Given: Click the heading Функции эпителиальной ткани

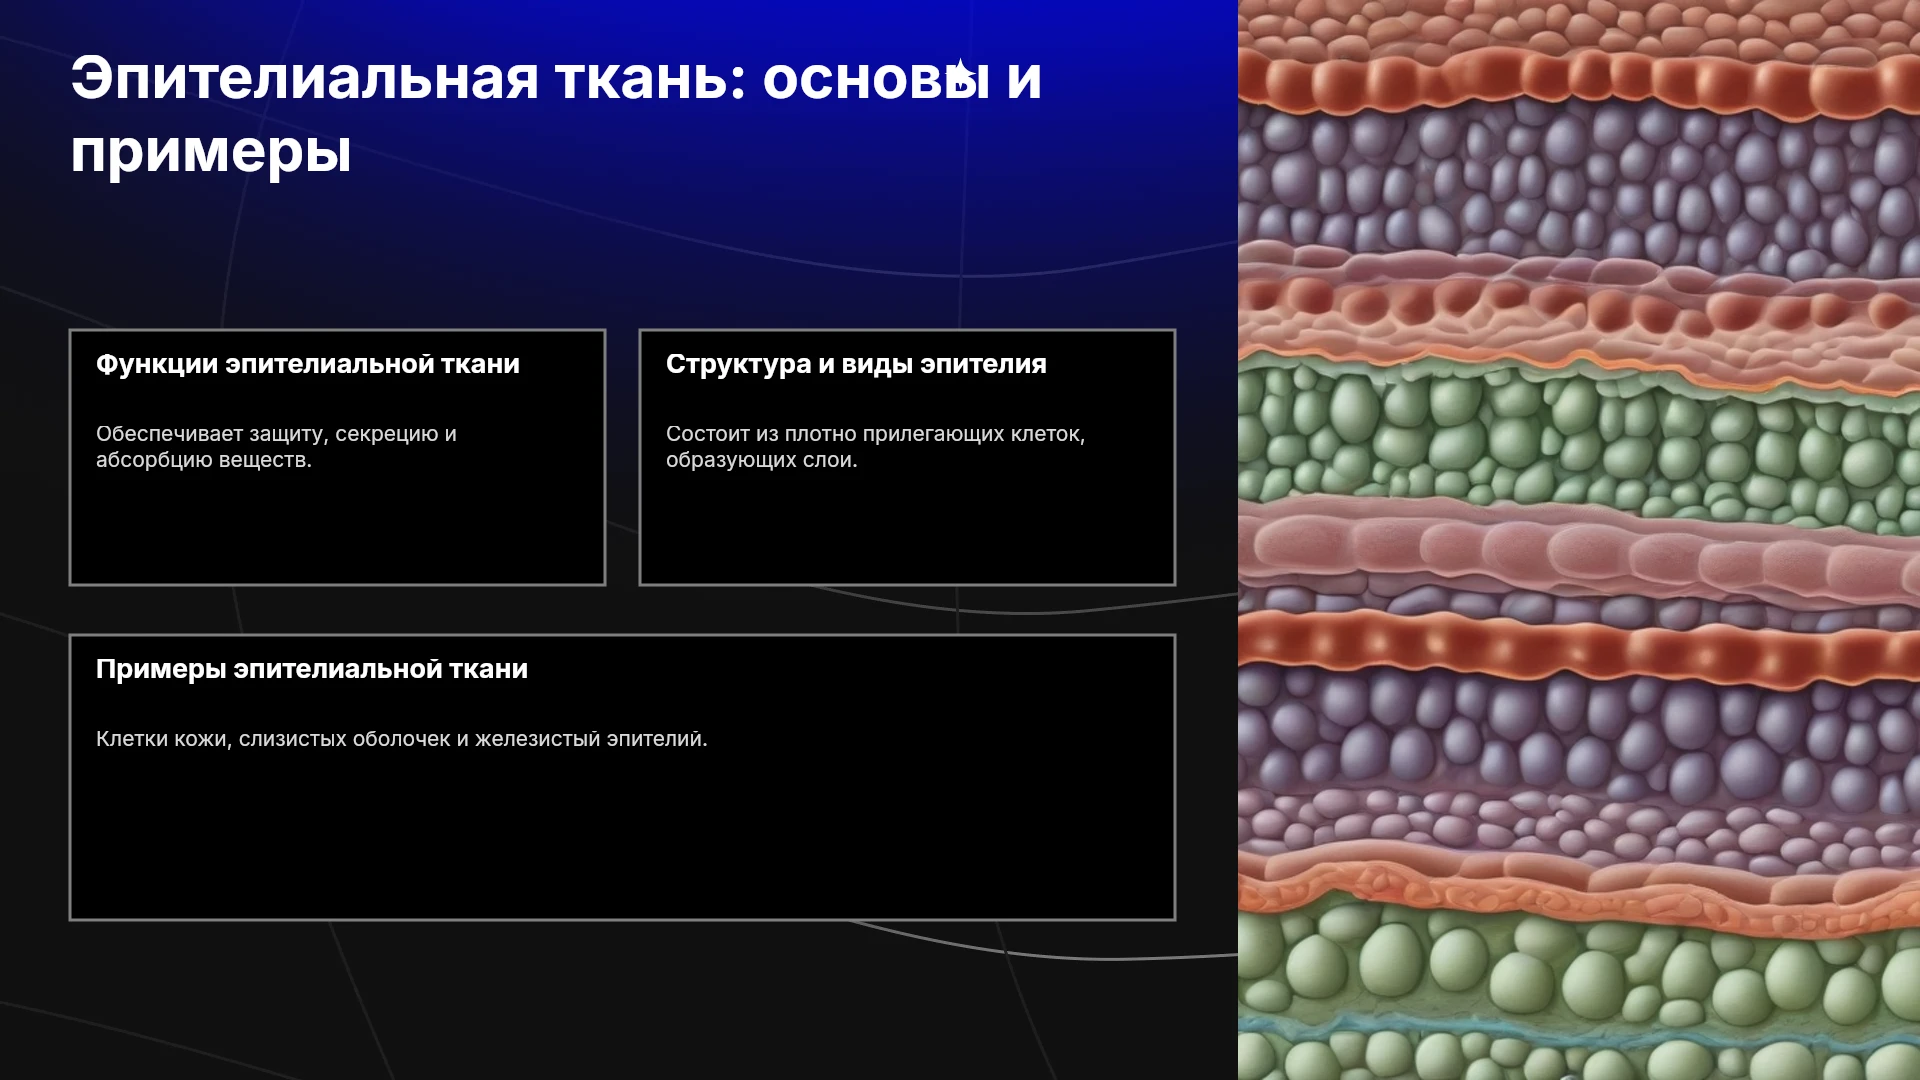Looking at the screenshot, I should [x=308, y=364].
